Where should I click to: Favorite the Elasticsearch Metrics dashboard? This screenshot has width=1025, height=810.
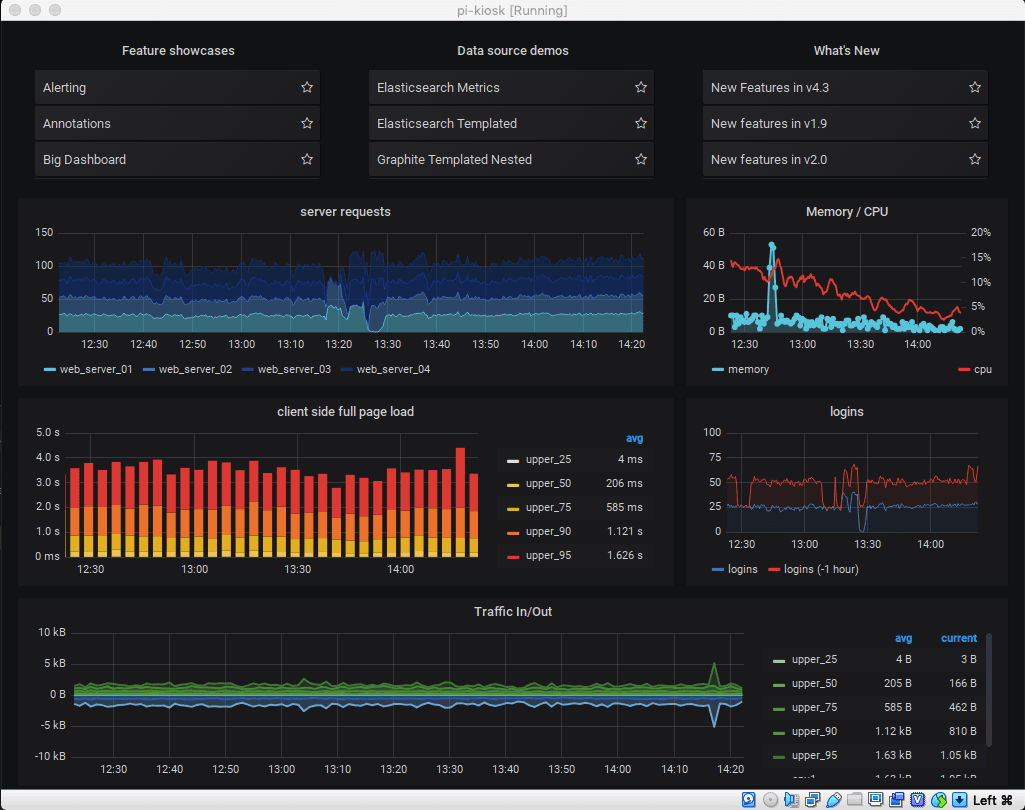(x=641, y=88)
